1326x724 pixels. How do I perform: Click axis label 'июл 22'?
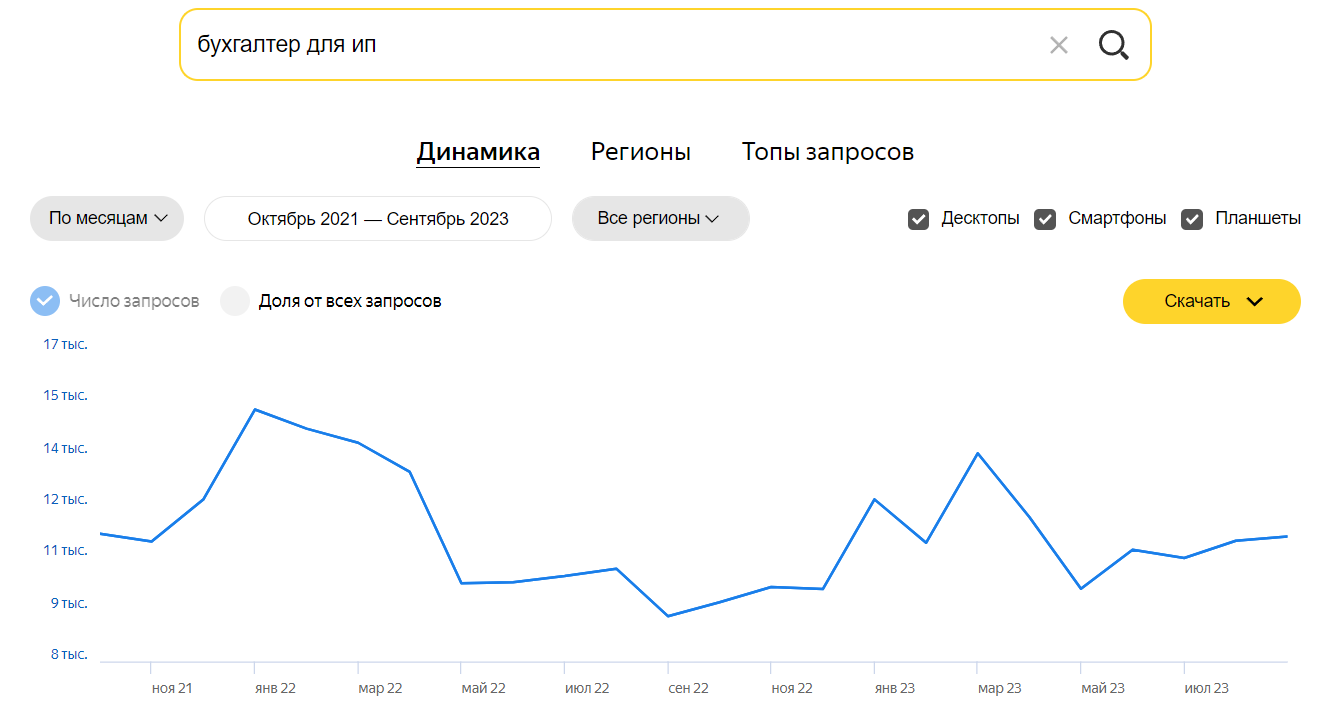point(587,688)
